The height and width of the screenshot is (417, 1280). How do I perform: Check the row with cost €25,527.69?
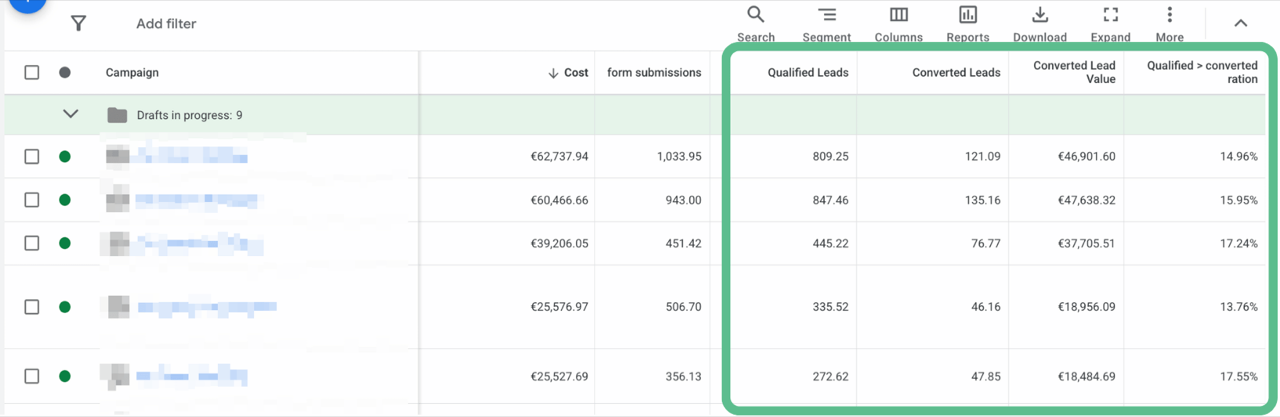(x=32, y=377)
